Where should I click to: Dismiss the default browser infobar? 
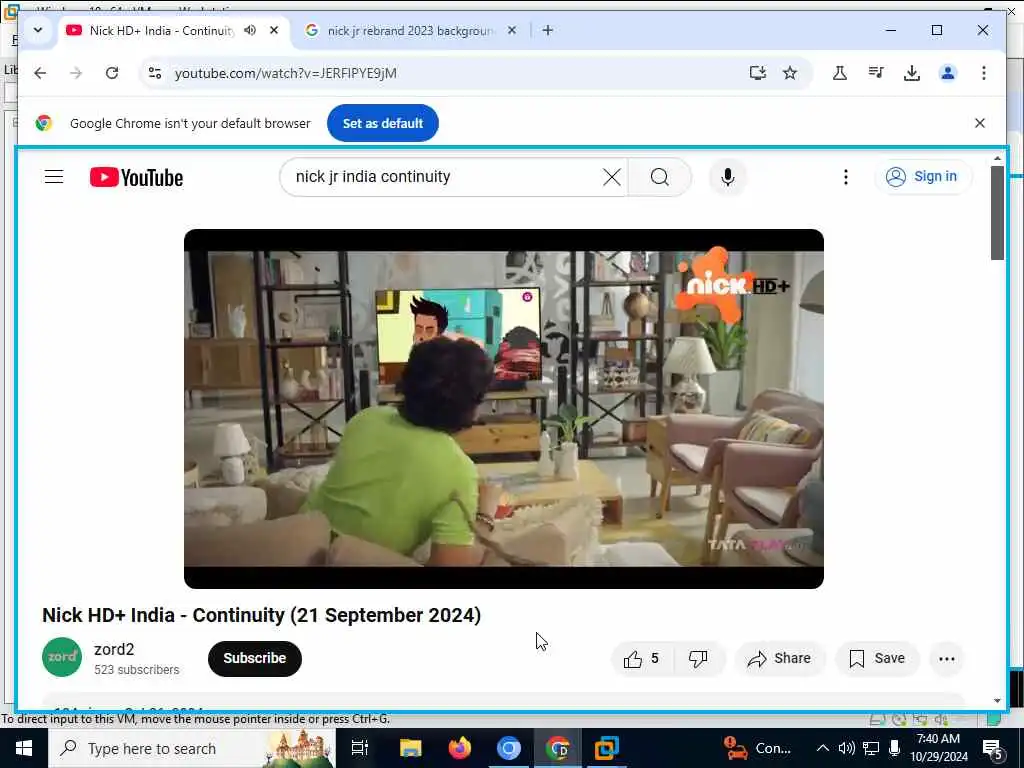[980, 123]
